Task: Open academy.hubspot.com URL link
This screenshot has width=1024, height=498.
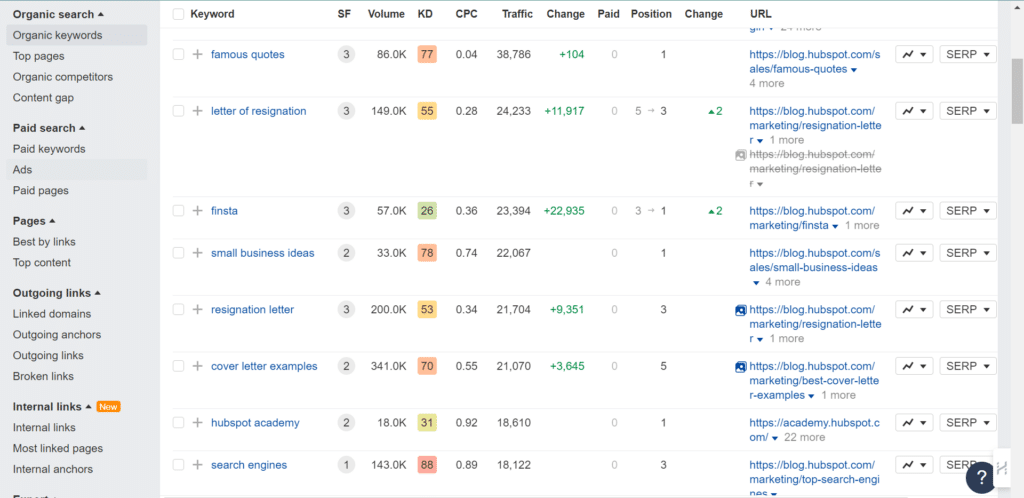Action: (x=814, y=430)
